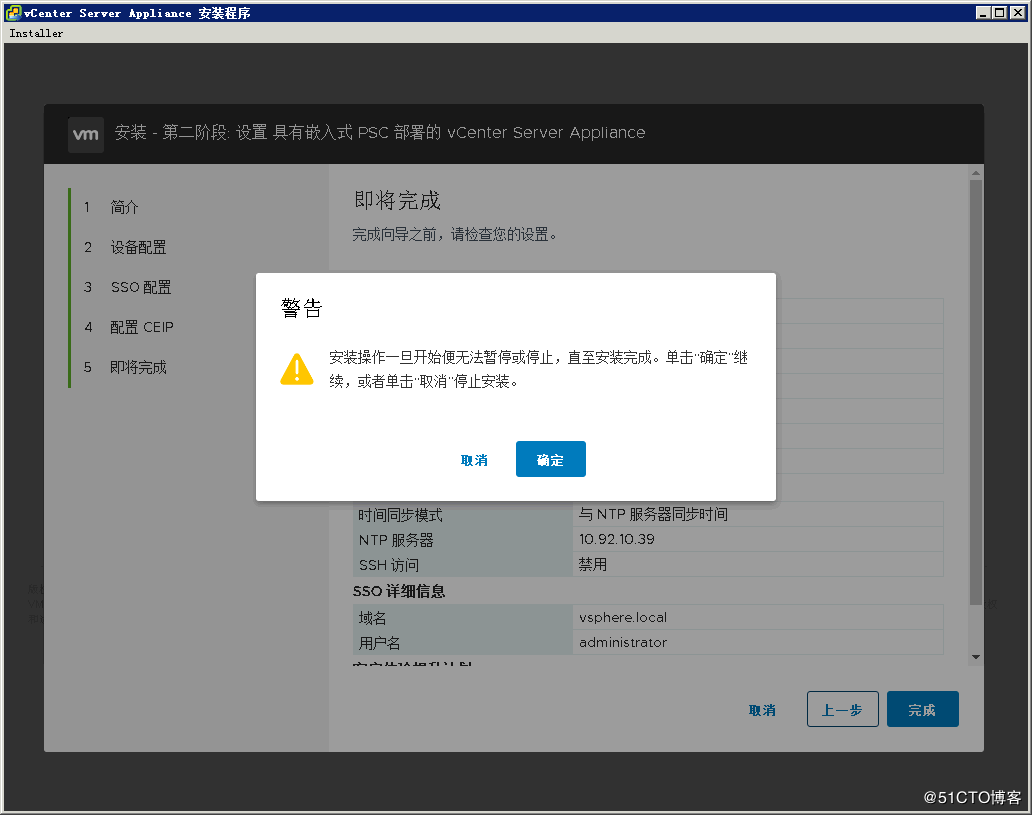Minimize the installer window

(983, 13)
